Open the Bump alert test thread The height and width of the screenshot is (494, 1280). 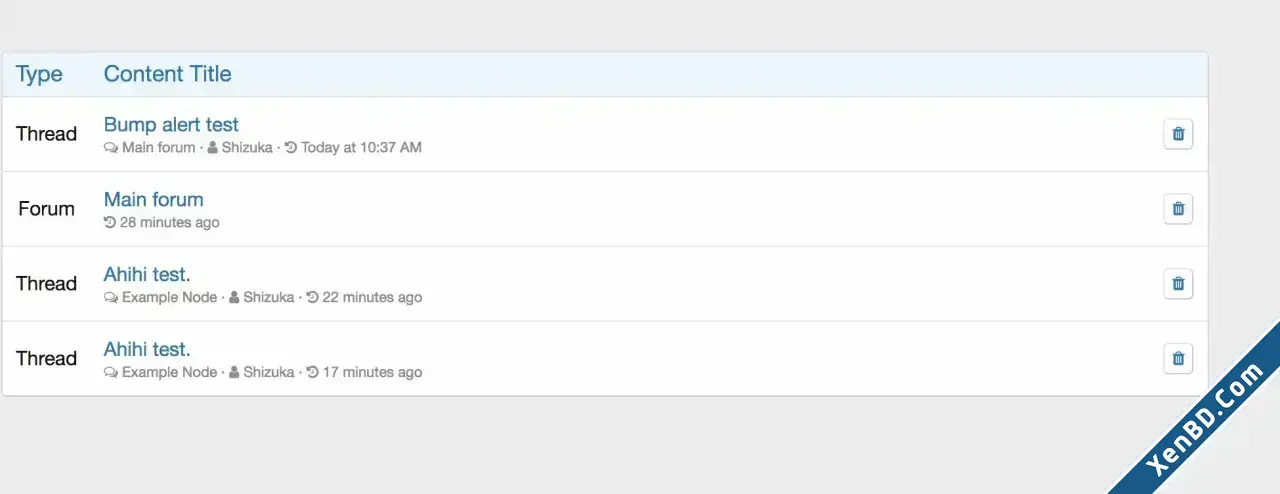[171, 125]
